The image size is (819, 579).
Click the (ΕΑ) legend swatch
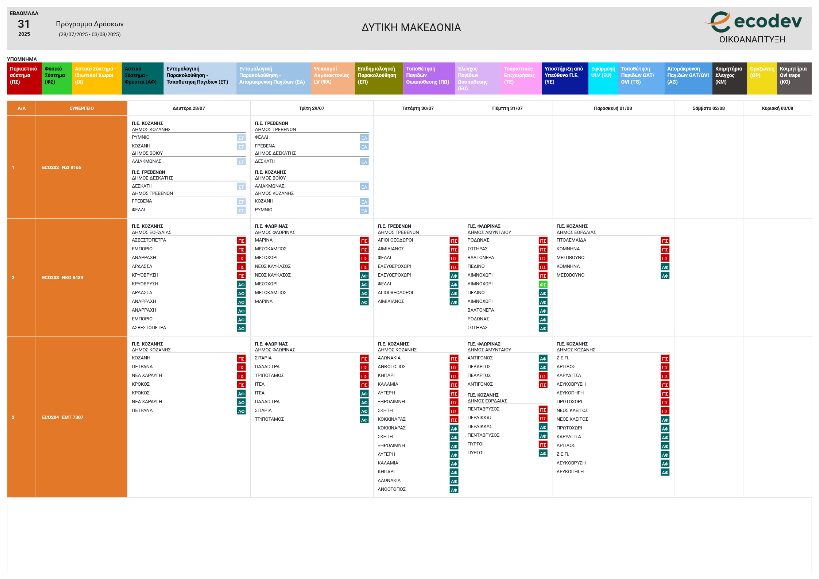click(x=274, y=78)
